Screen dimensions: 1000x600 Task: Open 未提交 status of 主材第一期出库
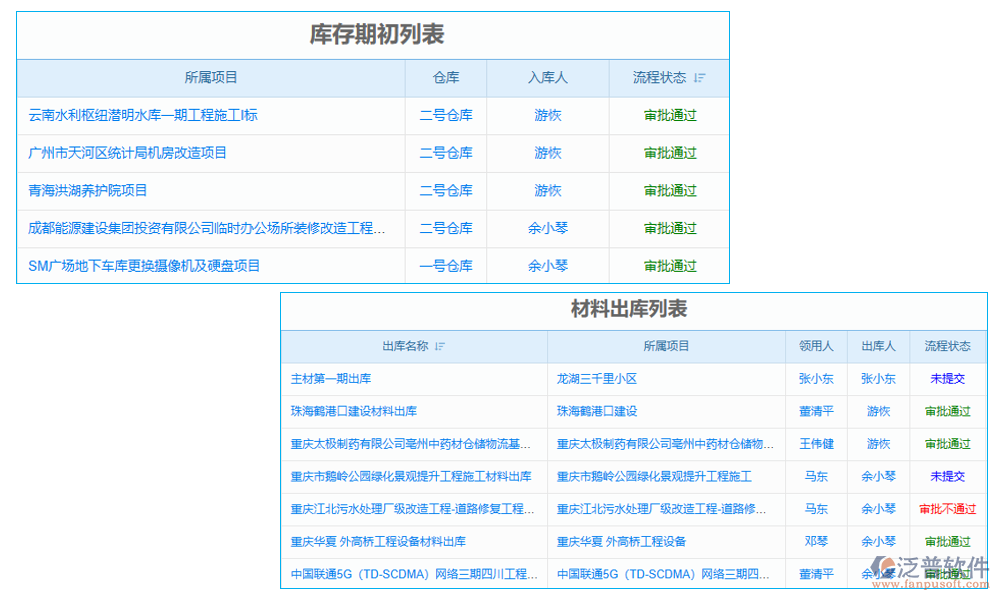pyautogui.click(x=947, y=379)
